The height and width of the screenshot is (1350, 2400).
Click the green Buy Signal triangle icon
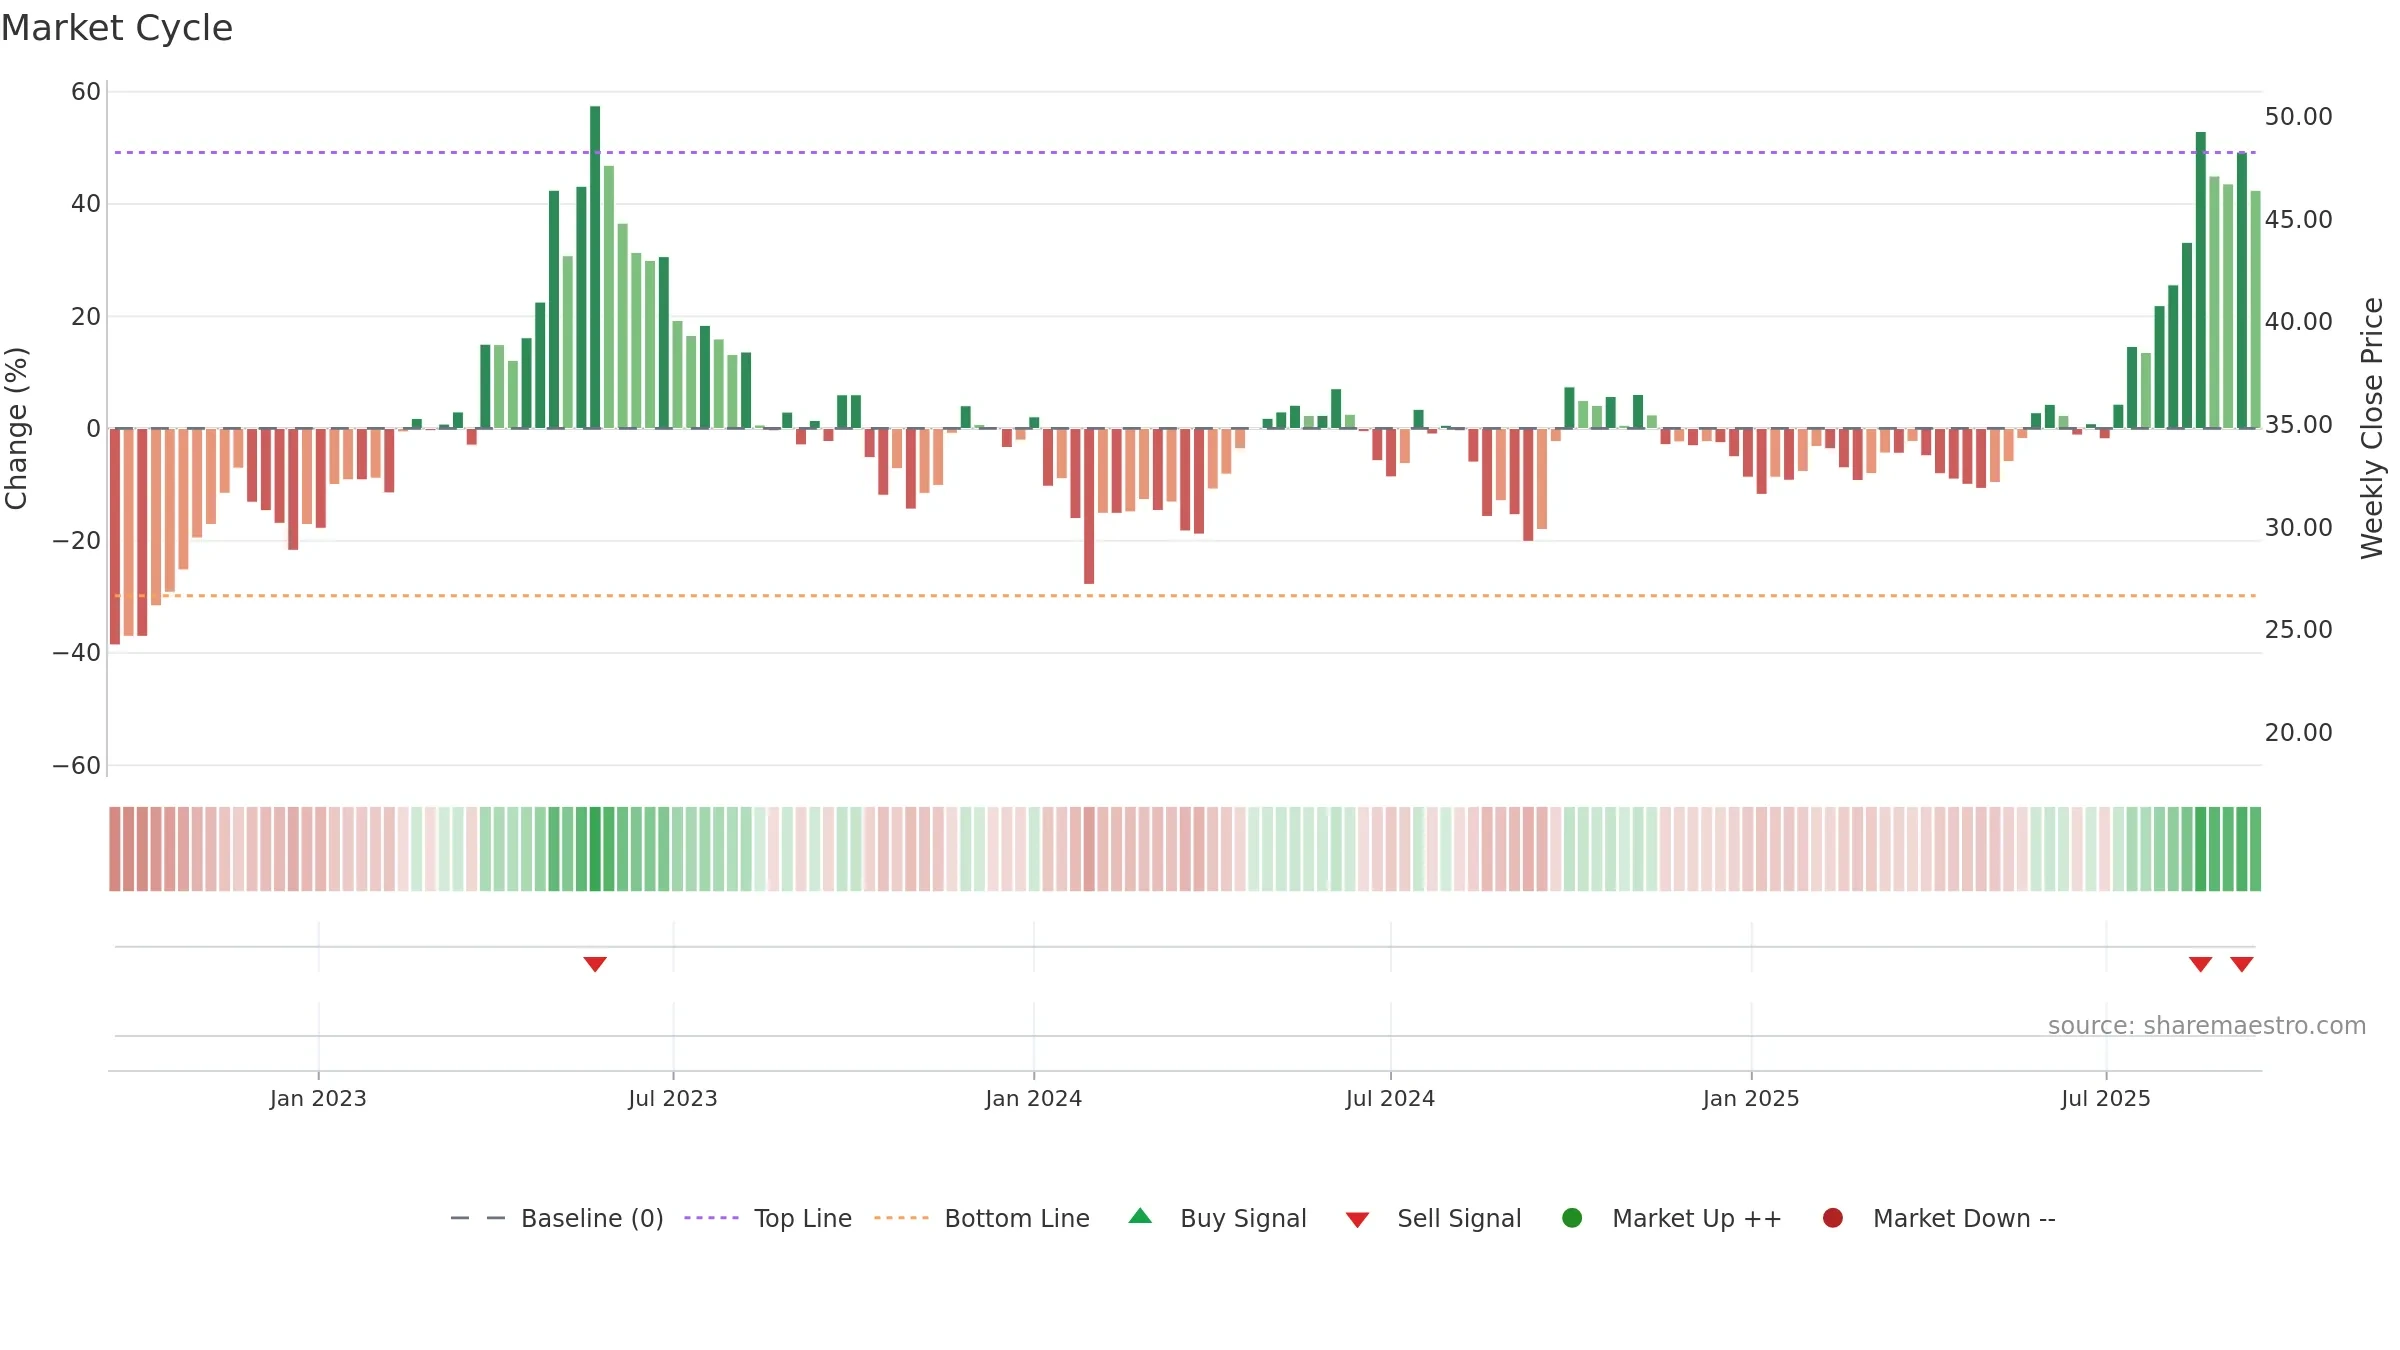coord(1140,1216)
